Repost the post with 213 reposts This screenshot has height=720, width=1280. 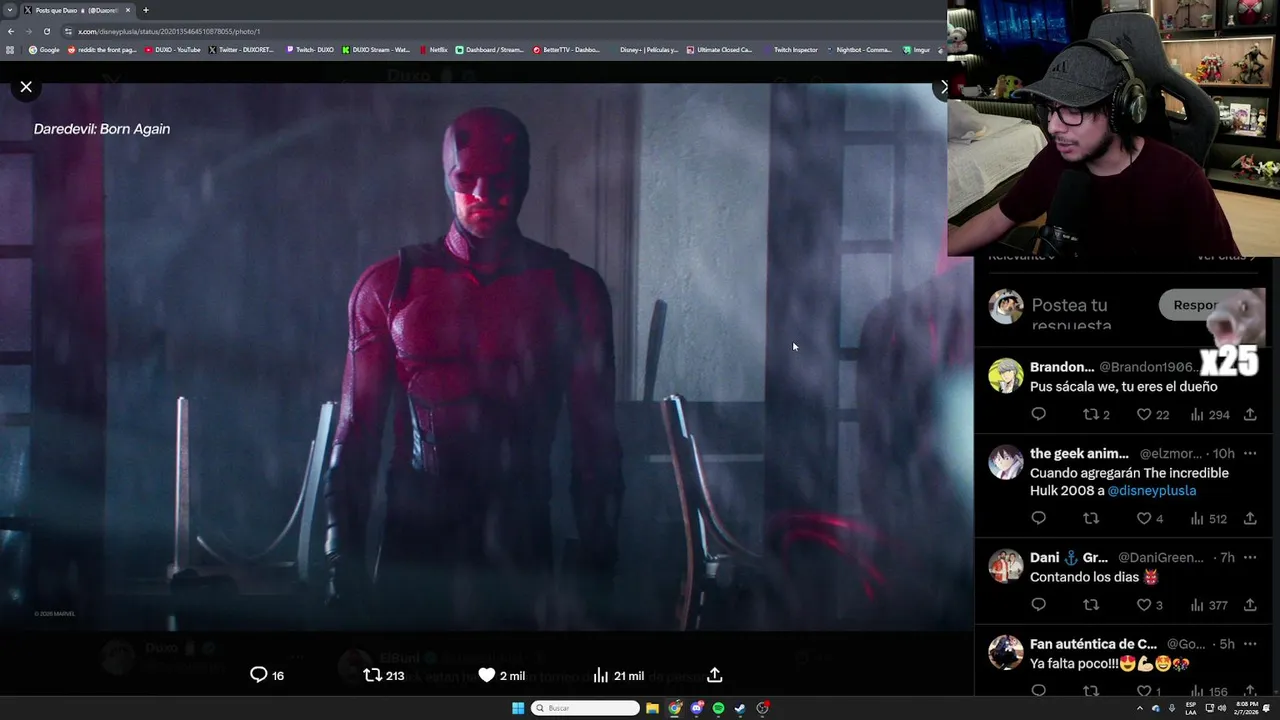[384, 675]
